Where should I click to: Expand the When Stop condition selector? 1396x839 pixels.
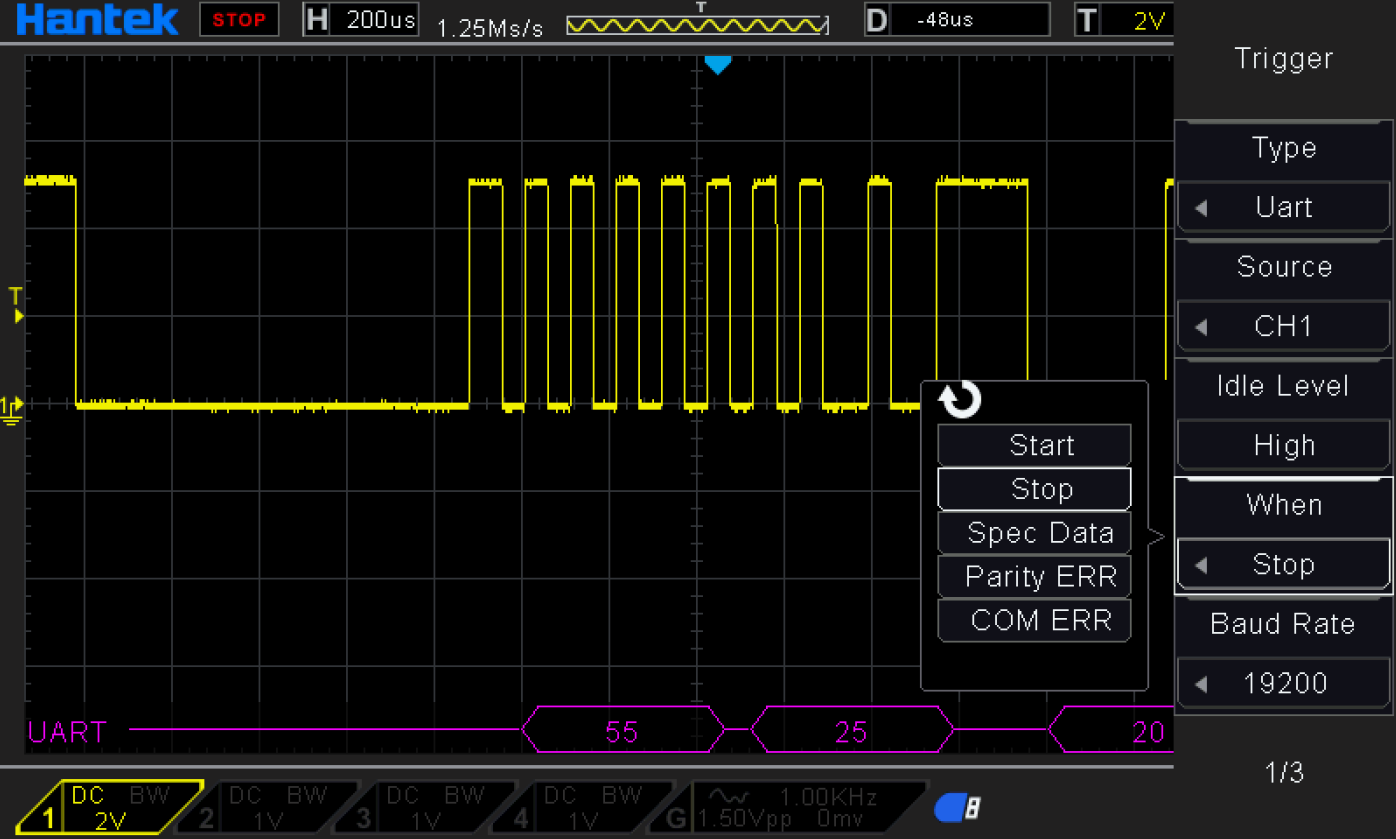(1283, 564)
